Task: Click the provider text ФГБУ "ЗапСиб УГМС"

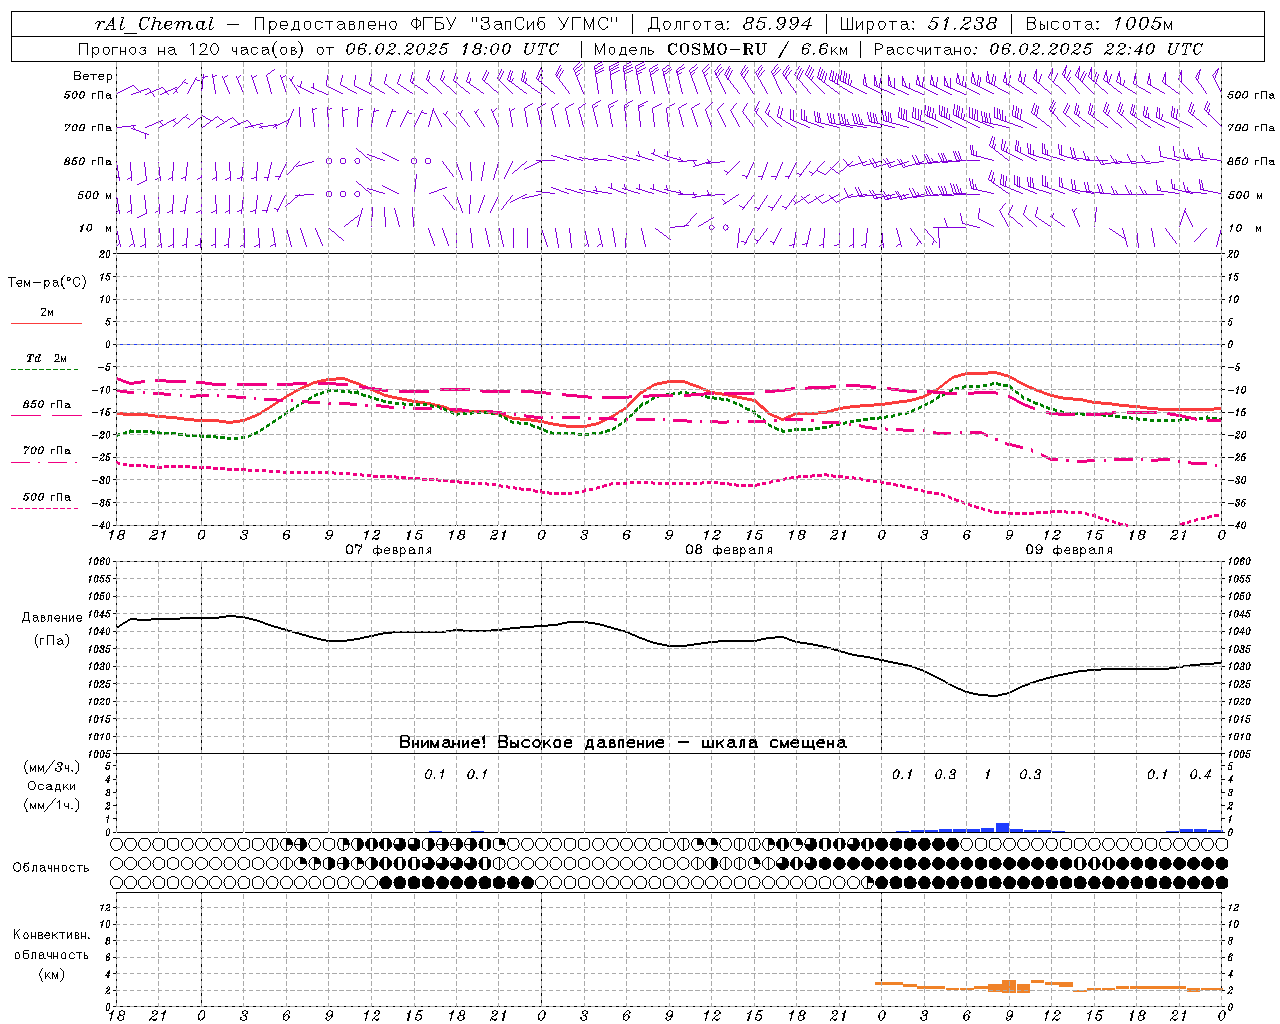Action: pyautogui.click(x=514, y=24)
